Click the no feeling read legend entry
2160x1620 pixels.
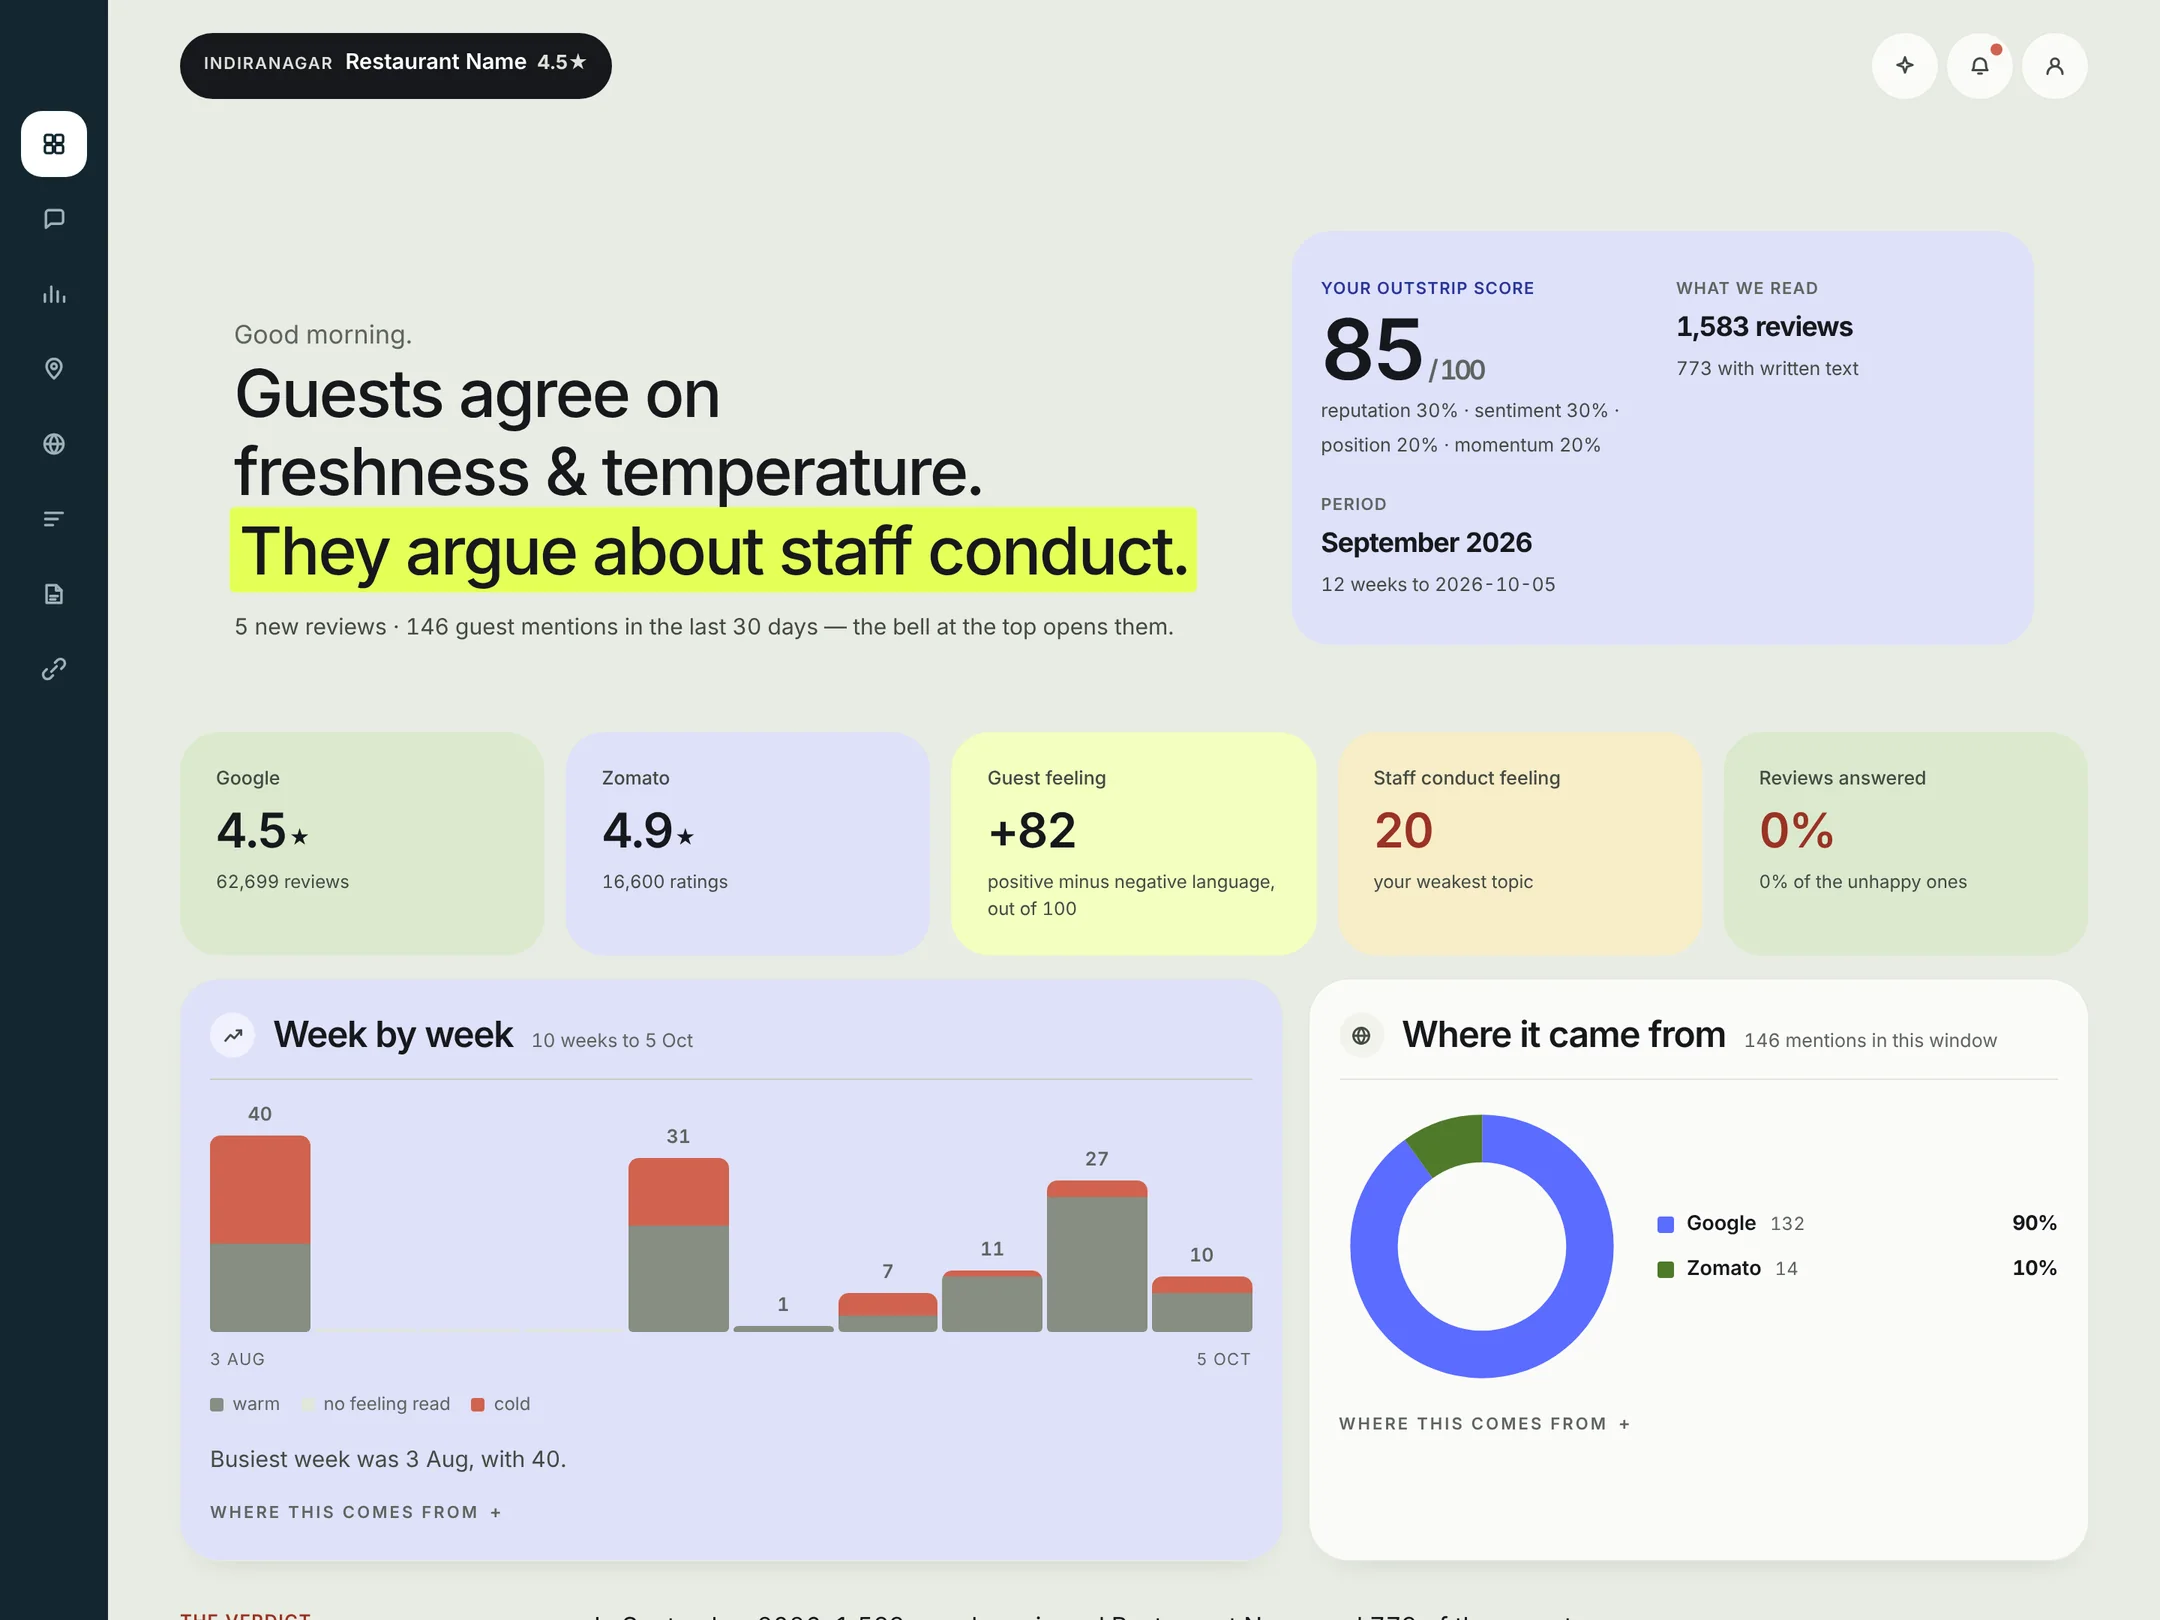(376, 1404)
